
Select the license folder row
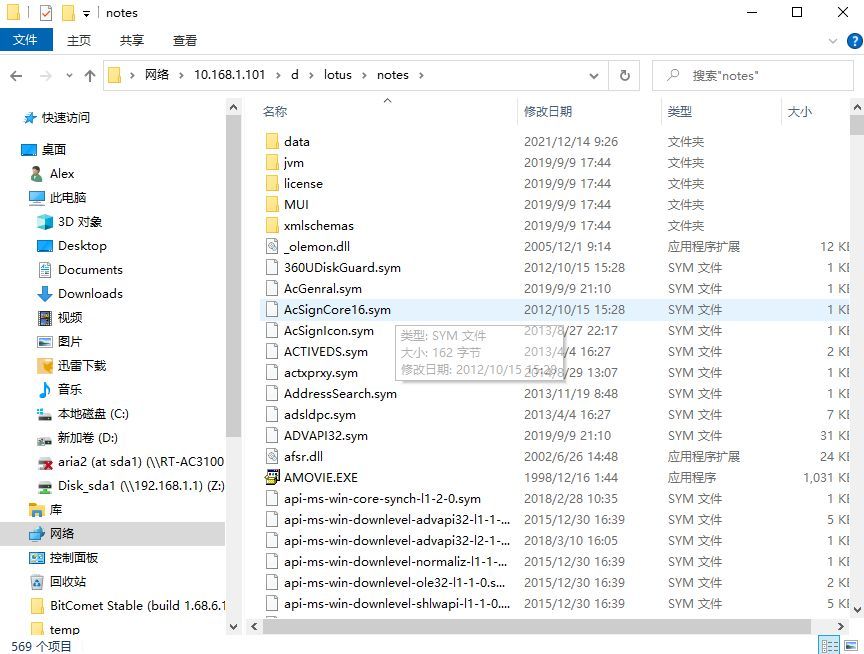tap(555, 183)
